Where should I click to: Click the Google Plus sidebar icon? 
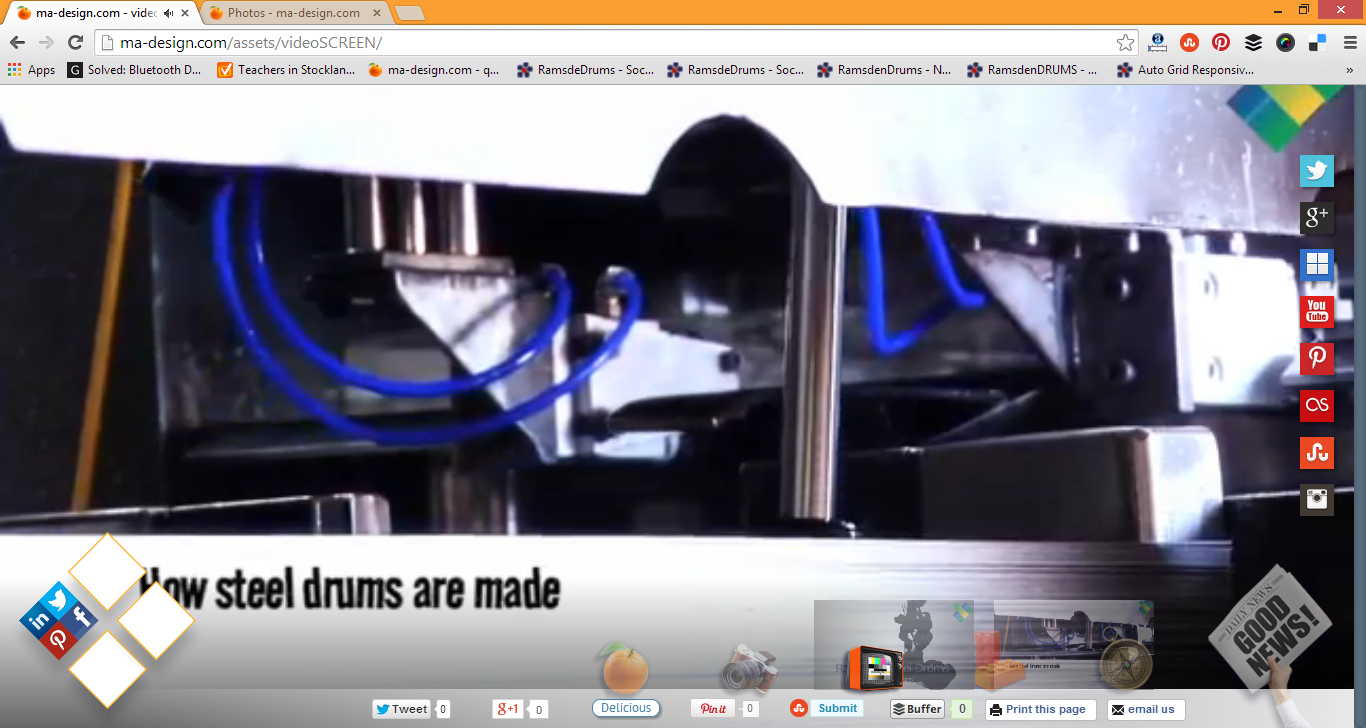[1316, 217]
